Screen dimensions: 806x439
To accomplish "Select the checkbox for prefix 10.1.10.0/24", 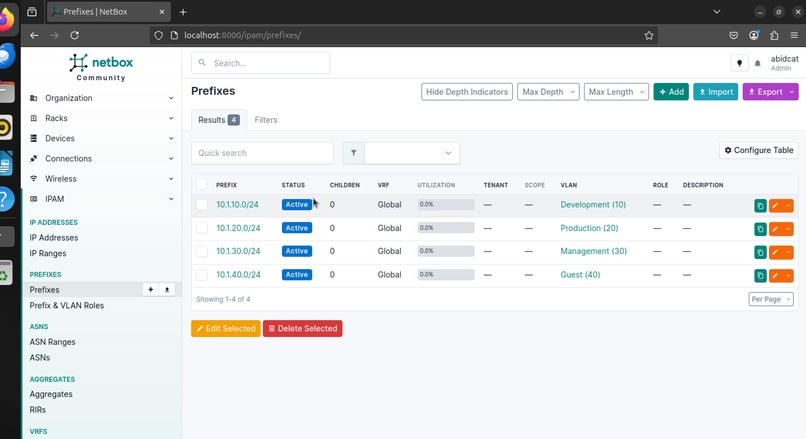I will (x=202, y=205).
